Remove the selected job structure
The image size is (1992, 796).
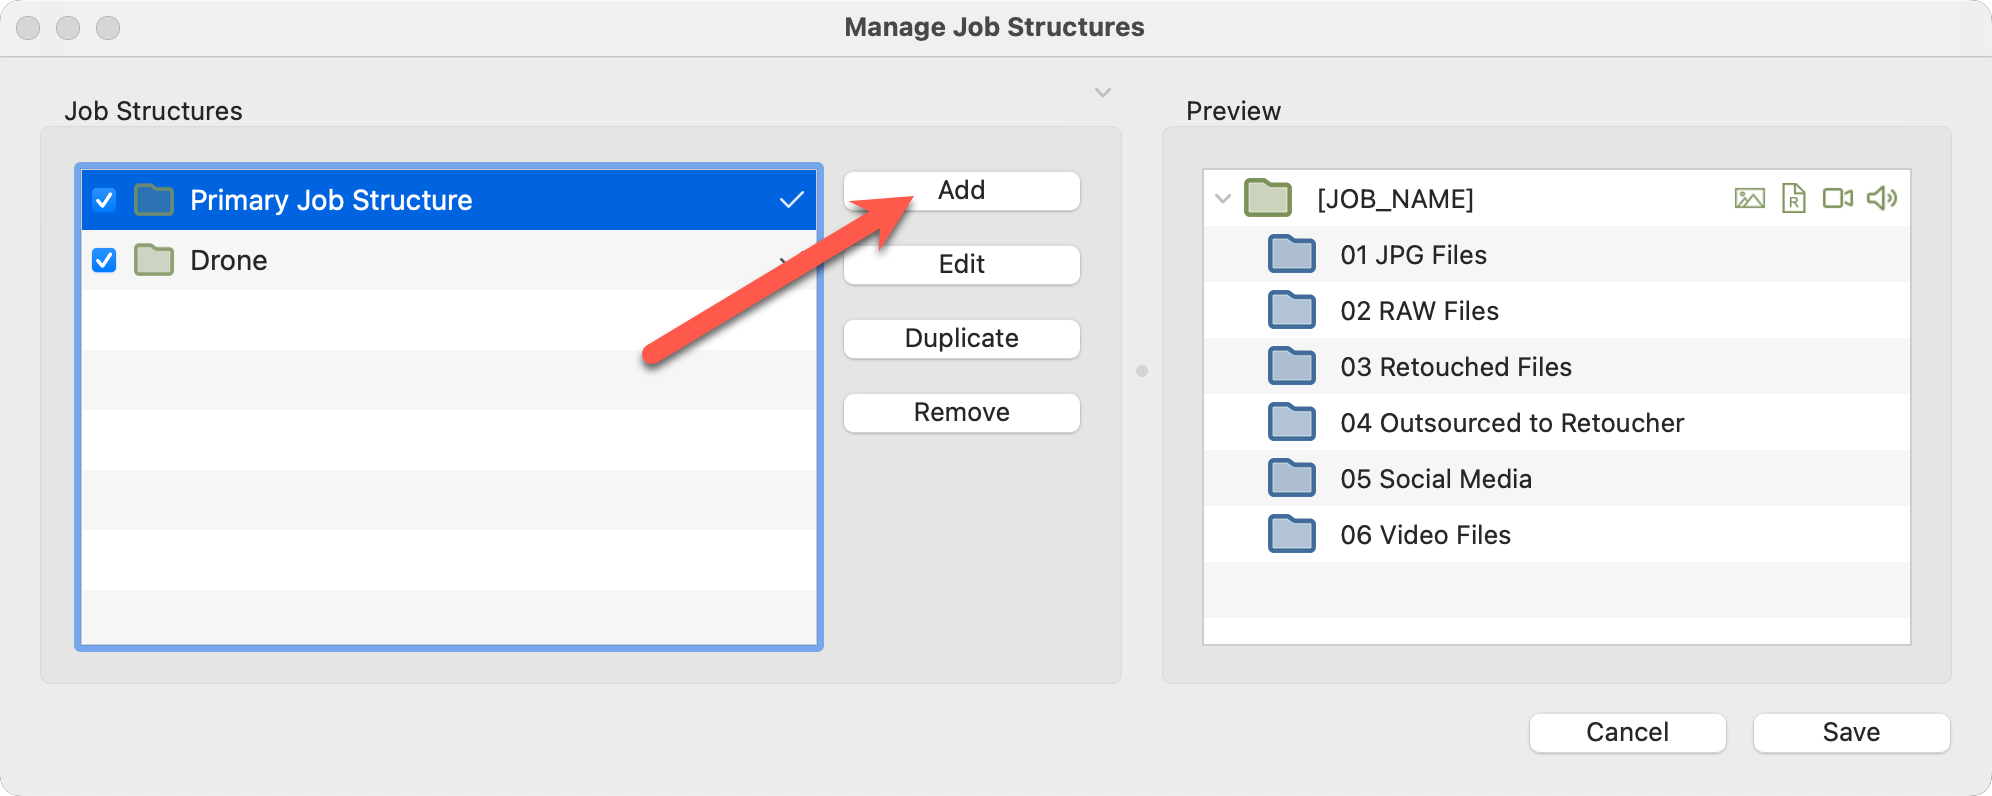961,413
